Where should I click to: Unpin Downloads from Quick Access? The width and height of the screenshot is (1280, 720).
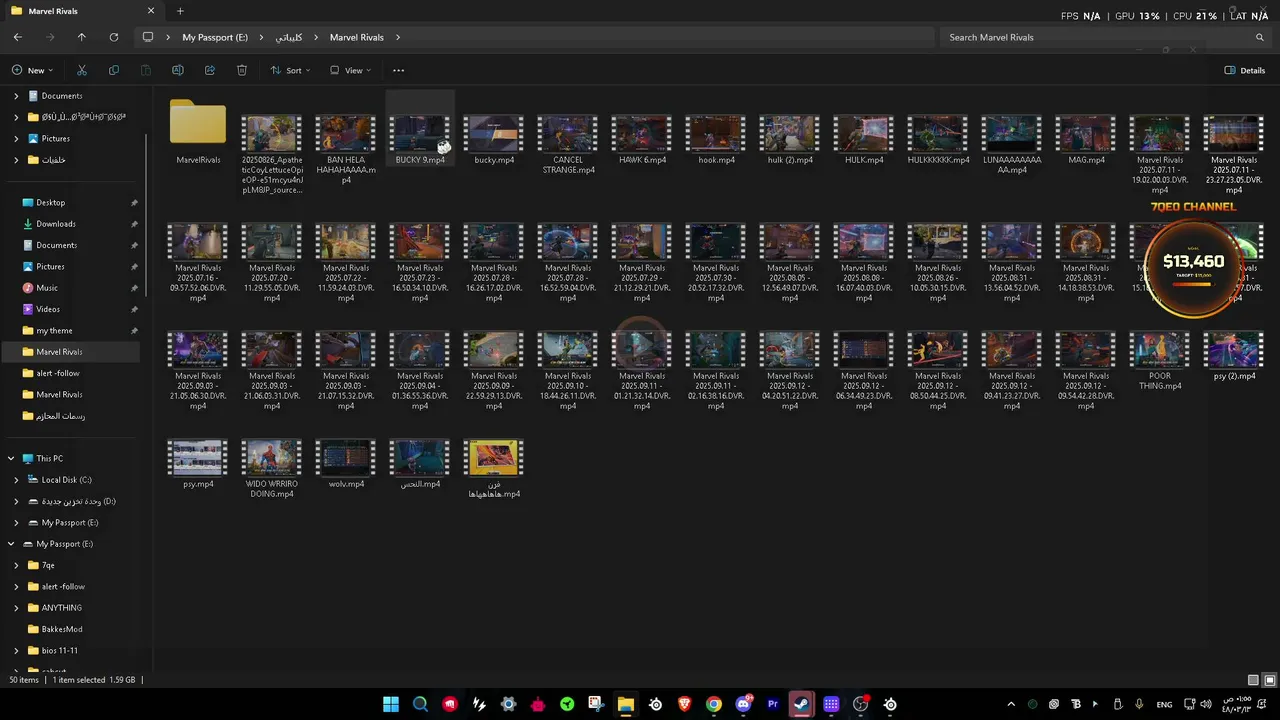point(134,224)
